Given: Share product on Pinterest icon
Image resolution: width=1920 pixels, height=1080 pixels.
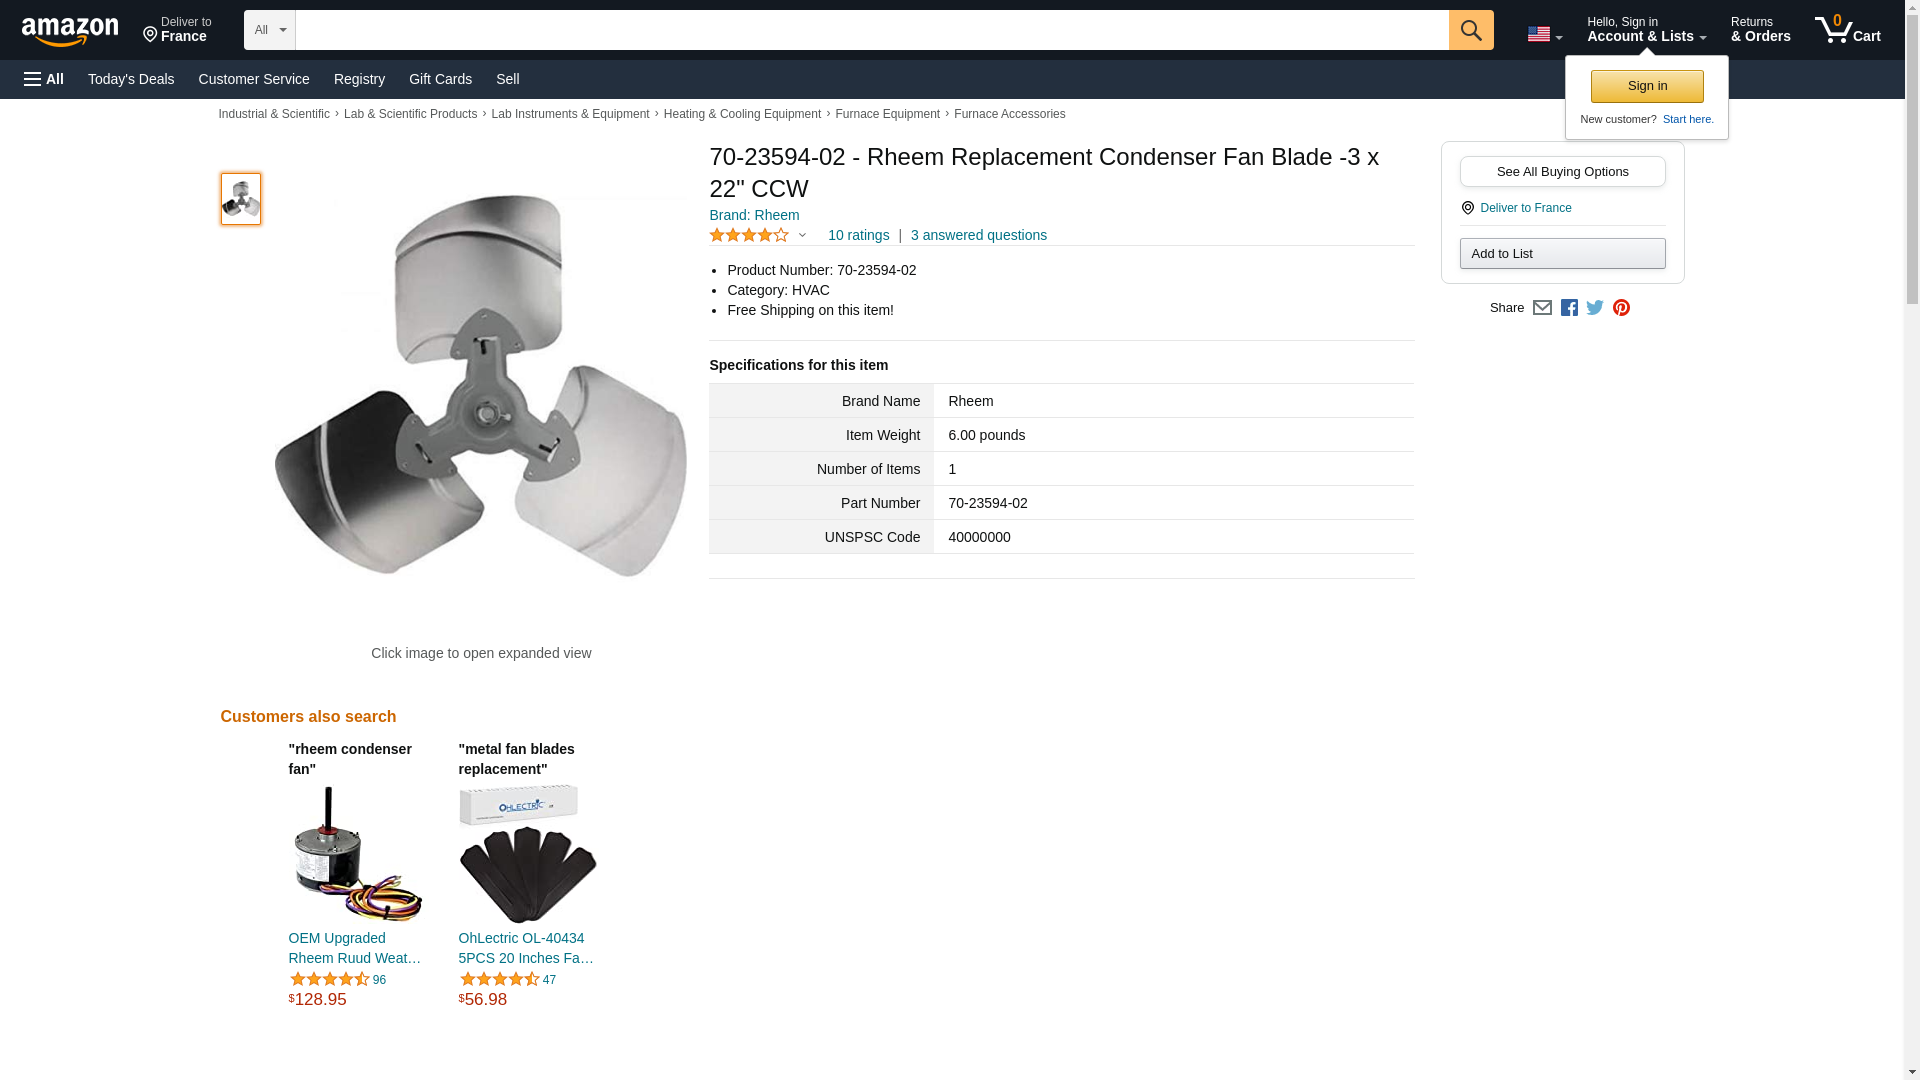Looking at the screenshot, I should 1621,308.
